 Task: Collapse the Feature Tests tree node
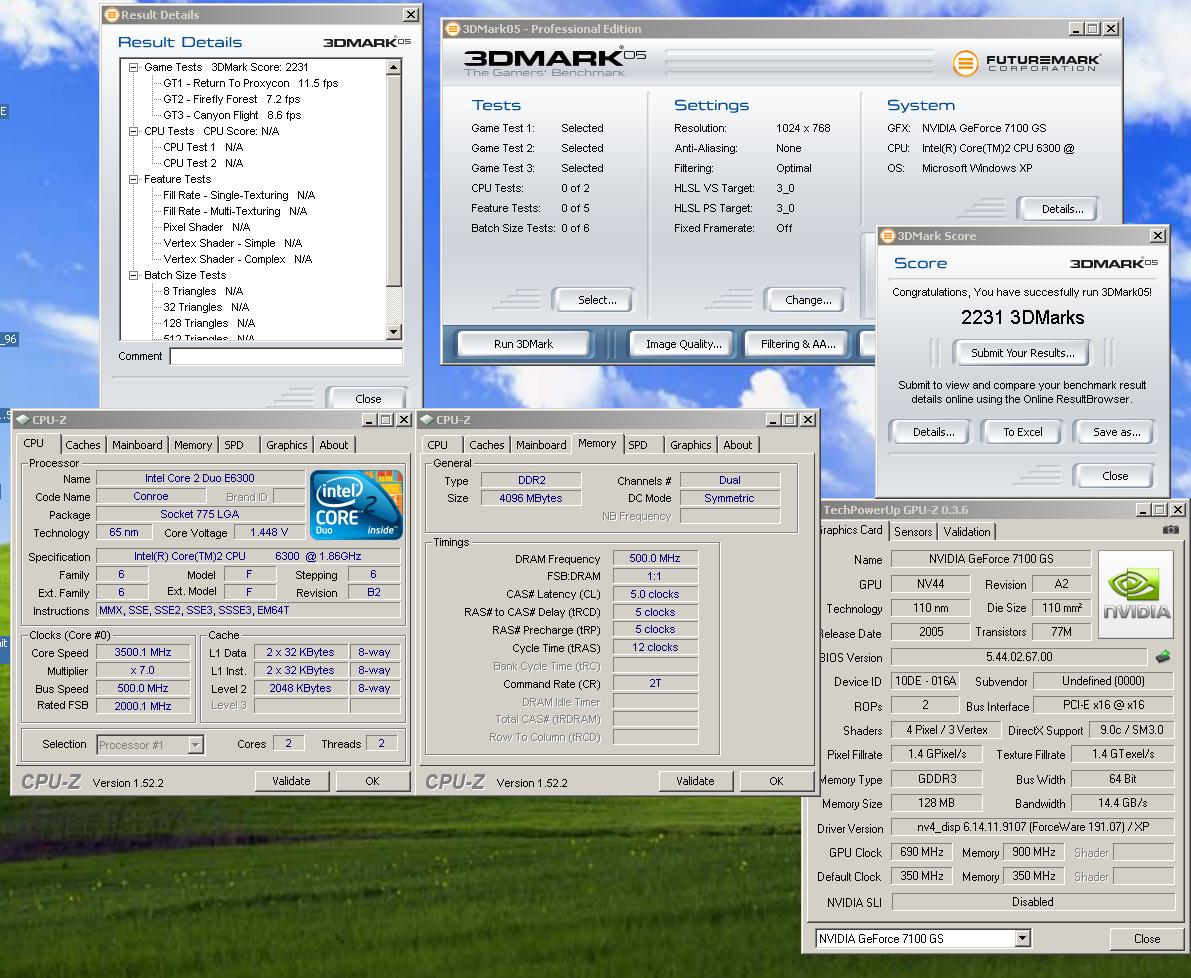coord(133,179)
